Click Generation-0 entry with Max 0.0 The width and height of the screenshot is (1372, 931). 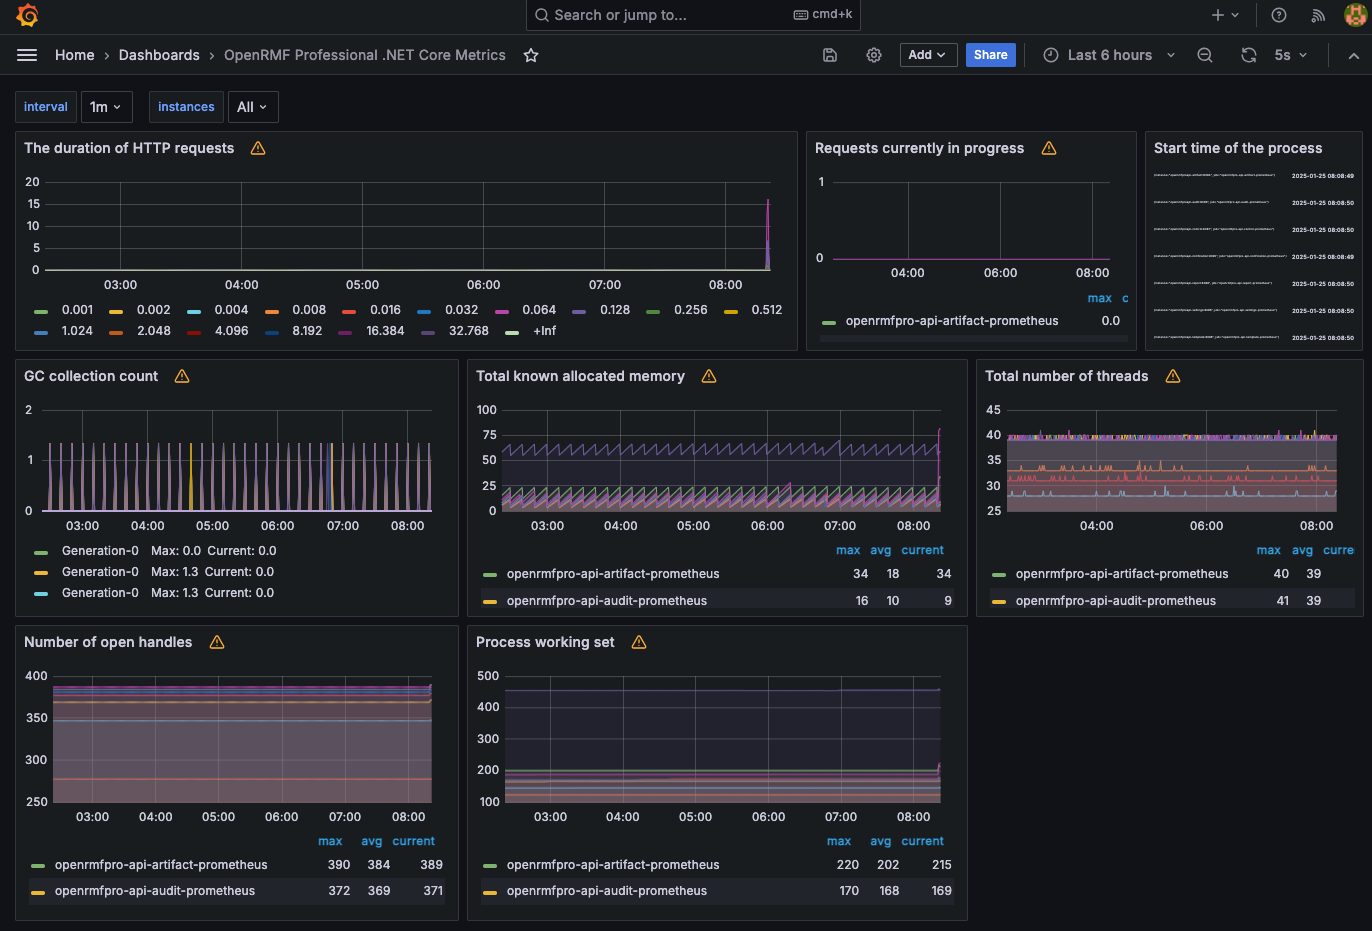coord(100,551)
